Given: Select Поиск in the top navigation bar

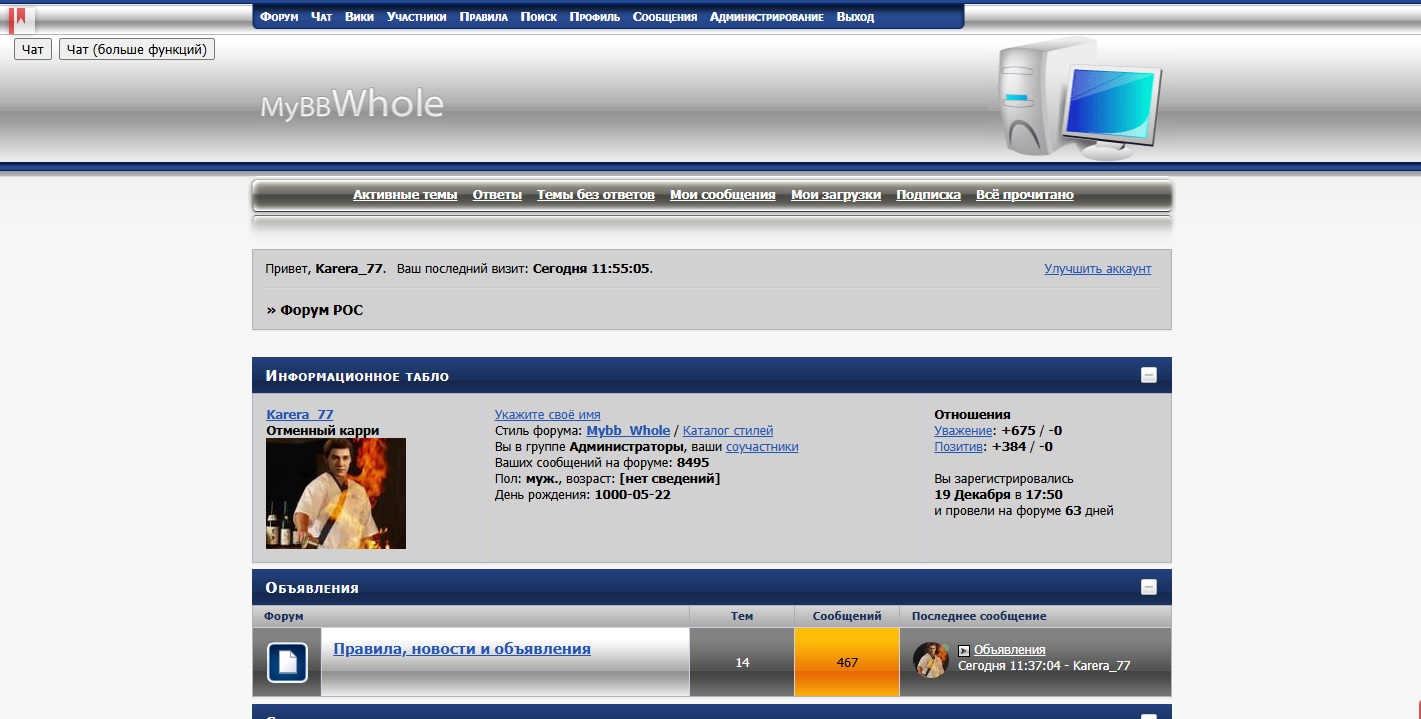Looking at the screenshot, I should [539, 17].
